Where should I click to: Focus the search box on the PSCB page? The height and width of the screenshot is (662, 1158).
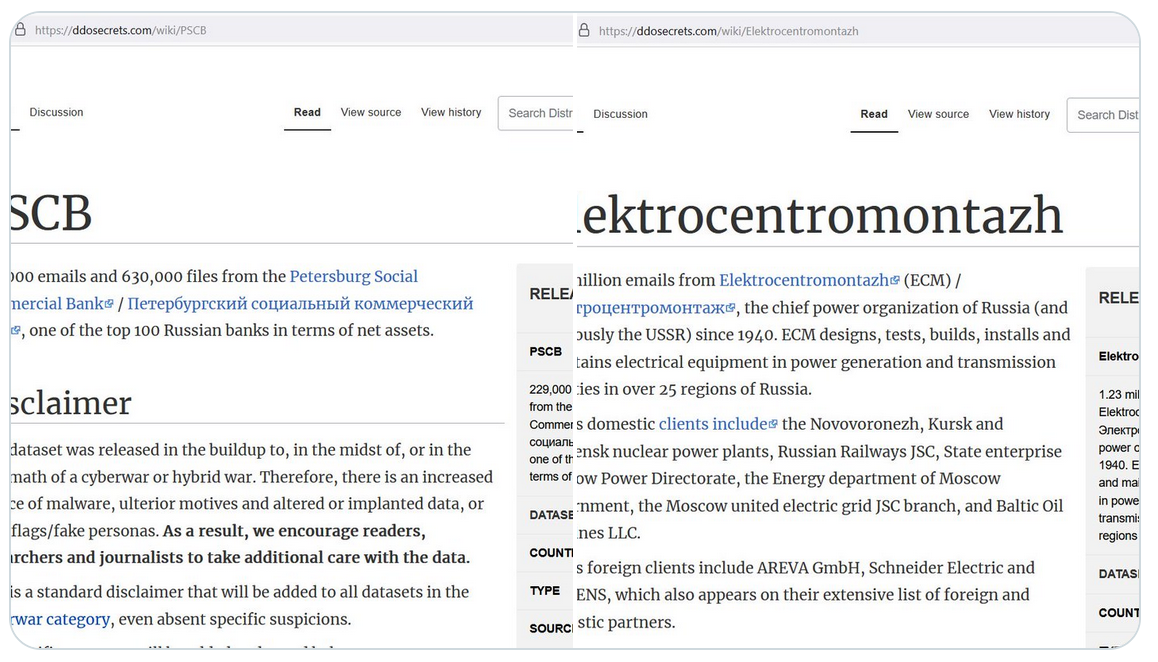tap(536, 113)
